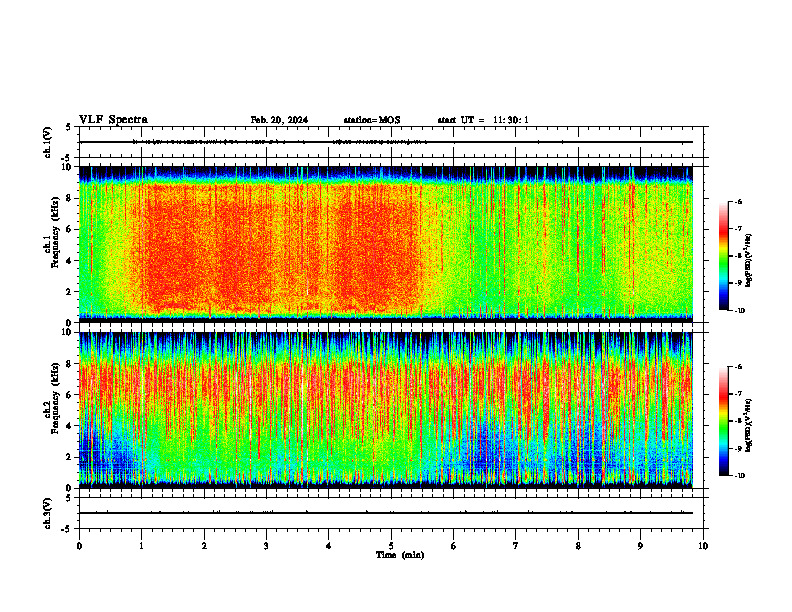Click the ch.3 voltage waveform trace
This screenshot has height=612, width=792.
pos(386,513)
